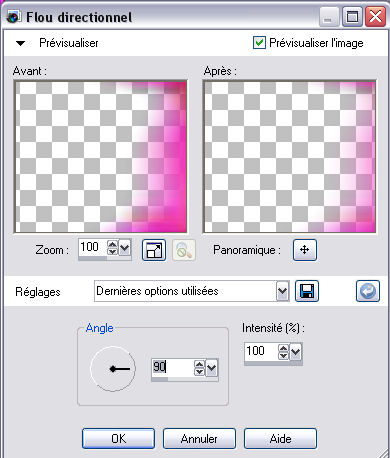Click the Angle input field showing 90

[x=172, y=368]
